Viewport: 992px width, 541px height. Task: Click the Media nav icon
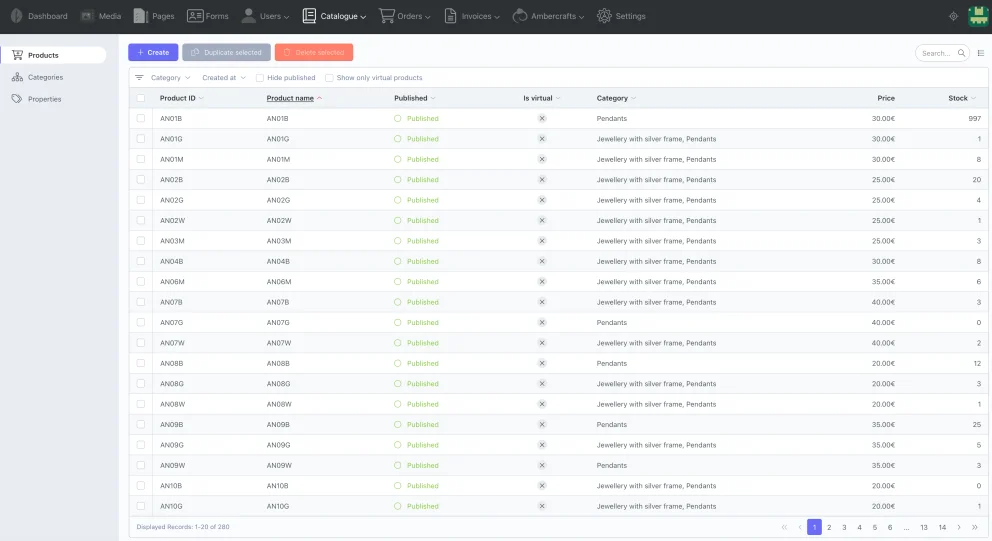(87, 16)
